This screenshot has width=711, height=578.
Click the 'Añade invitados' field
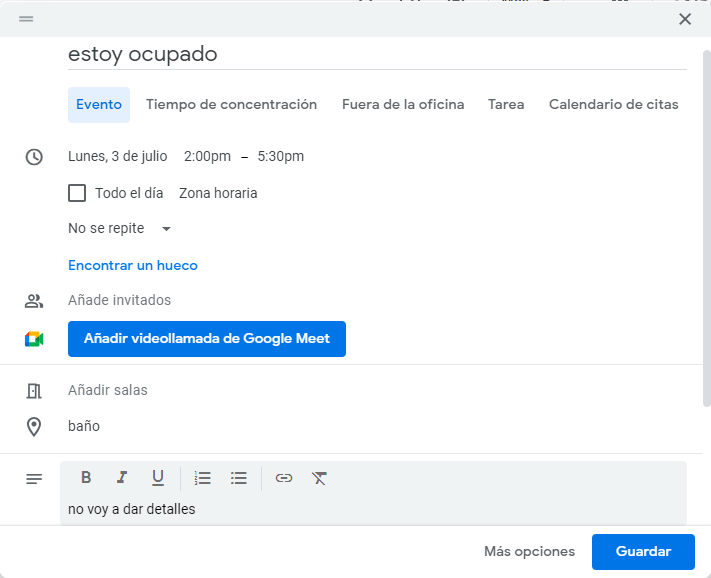[120, 300]
